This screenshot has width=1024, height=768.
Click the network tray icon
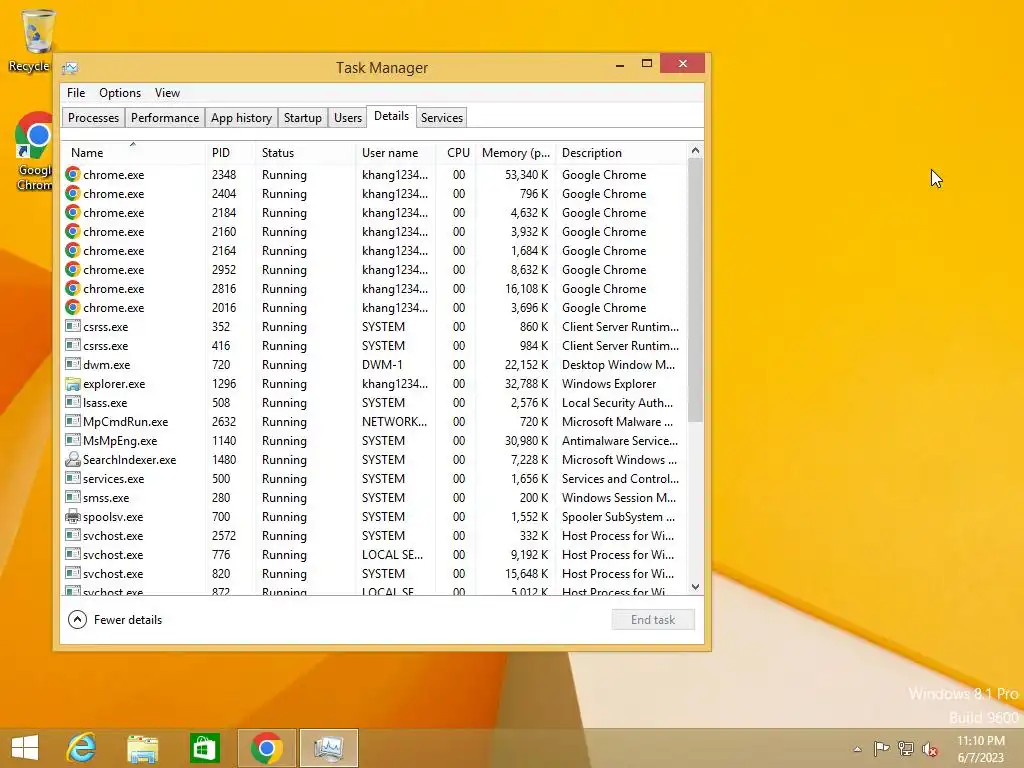[x=906, y=748]
